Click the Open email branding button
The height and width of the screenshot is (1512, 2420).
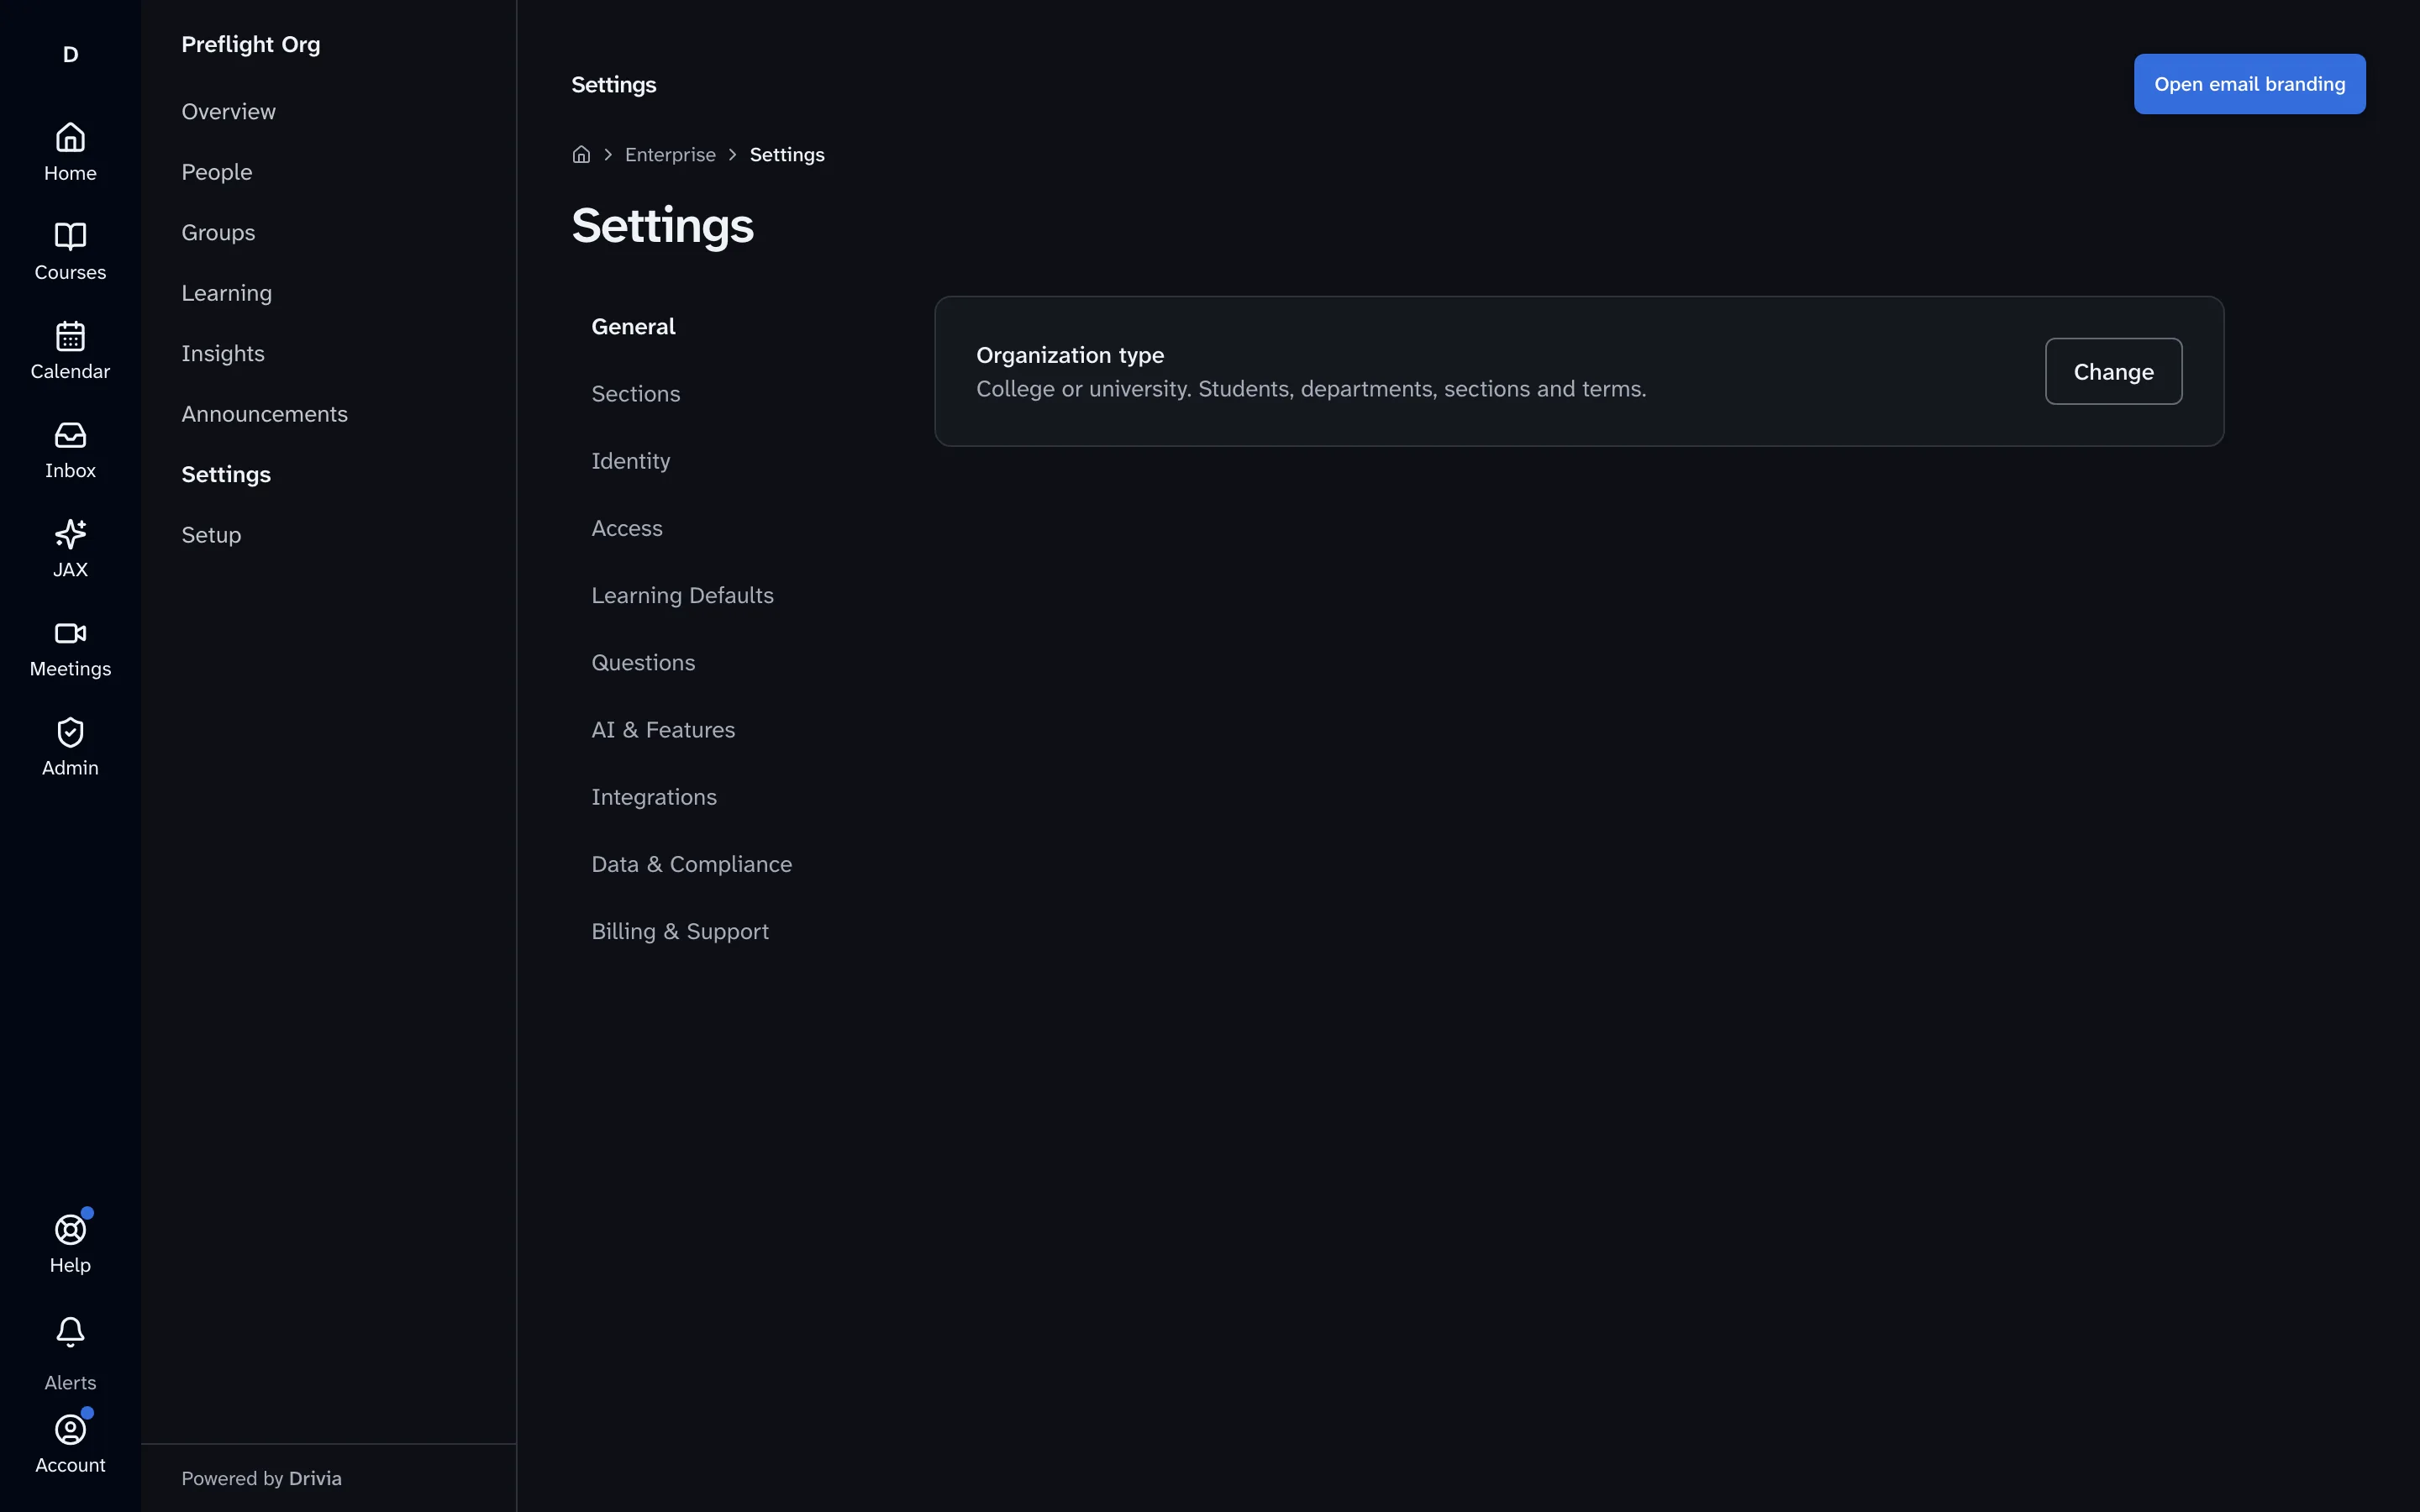tap(2249, 84)
